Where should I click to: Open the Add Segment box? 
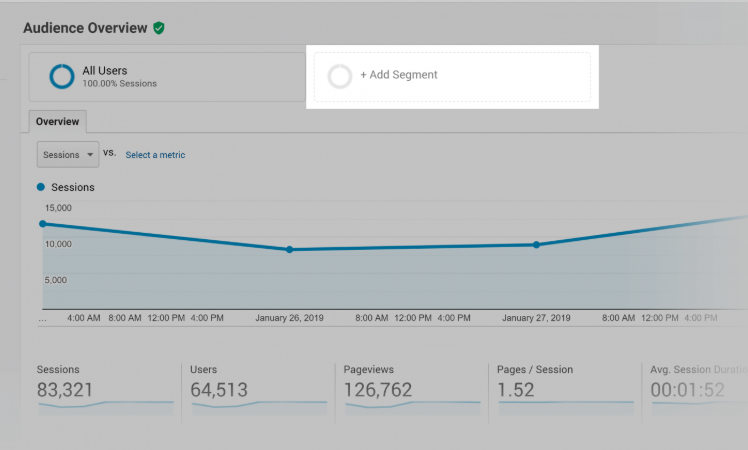(452, 77)
